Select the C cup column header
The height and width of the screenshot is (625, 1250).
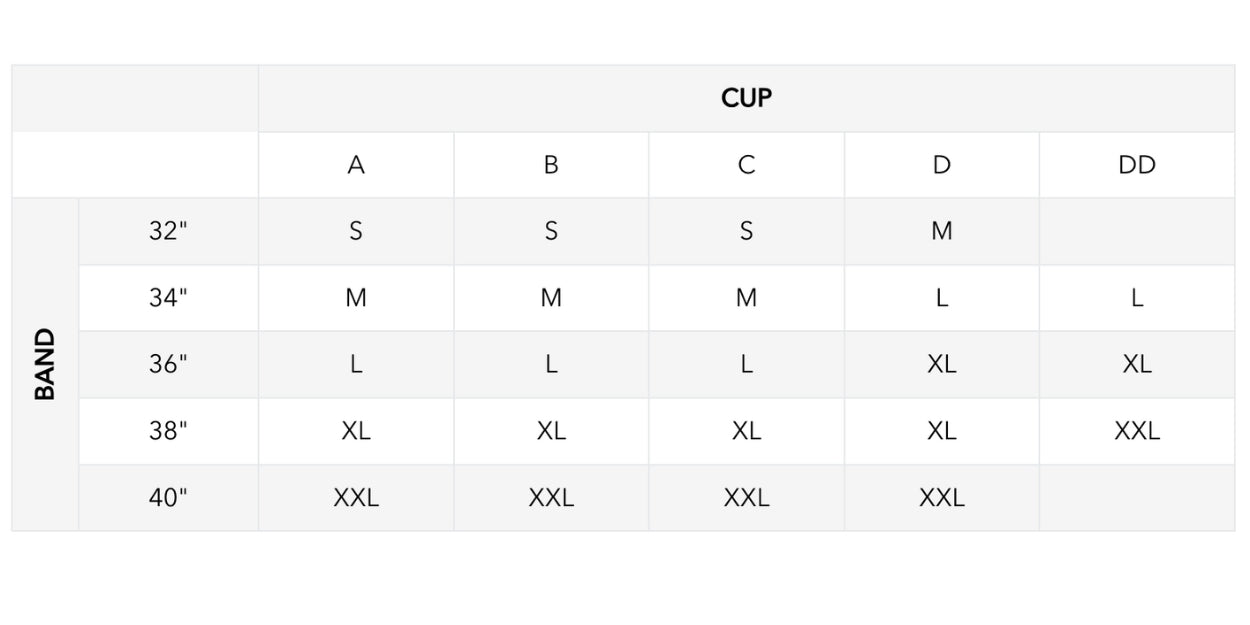click(x=746, y=165)
